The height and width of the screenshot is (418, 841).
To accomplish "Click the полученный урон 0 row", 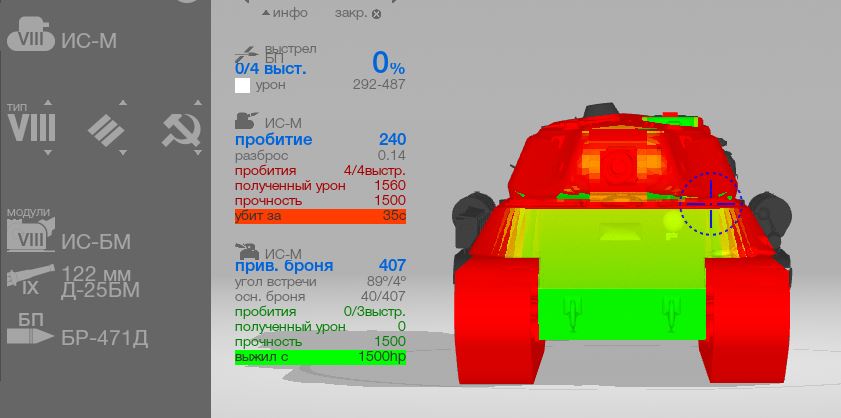I will pyautogui.click(x=320, y=327).
